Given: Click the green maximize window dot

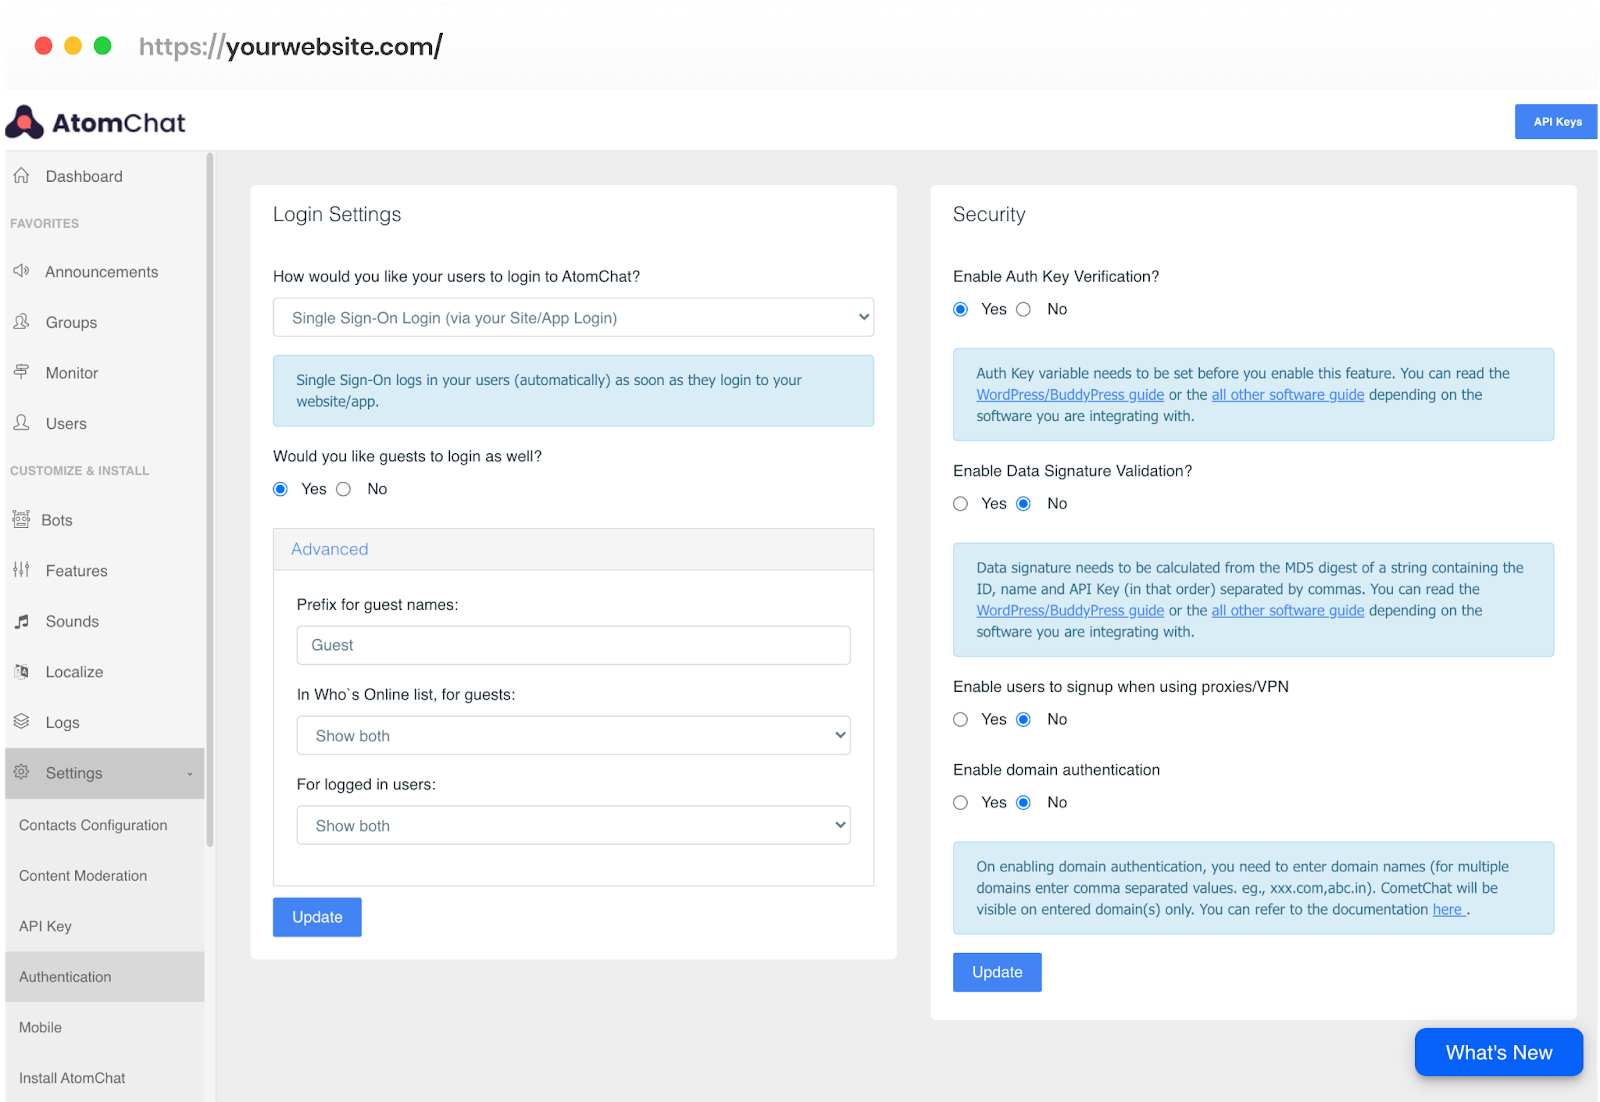Looking at the screenshot, I should [x=102, y=45].
